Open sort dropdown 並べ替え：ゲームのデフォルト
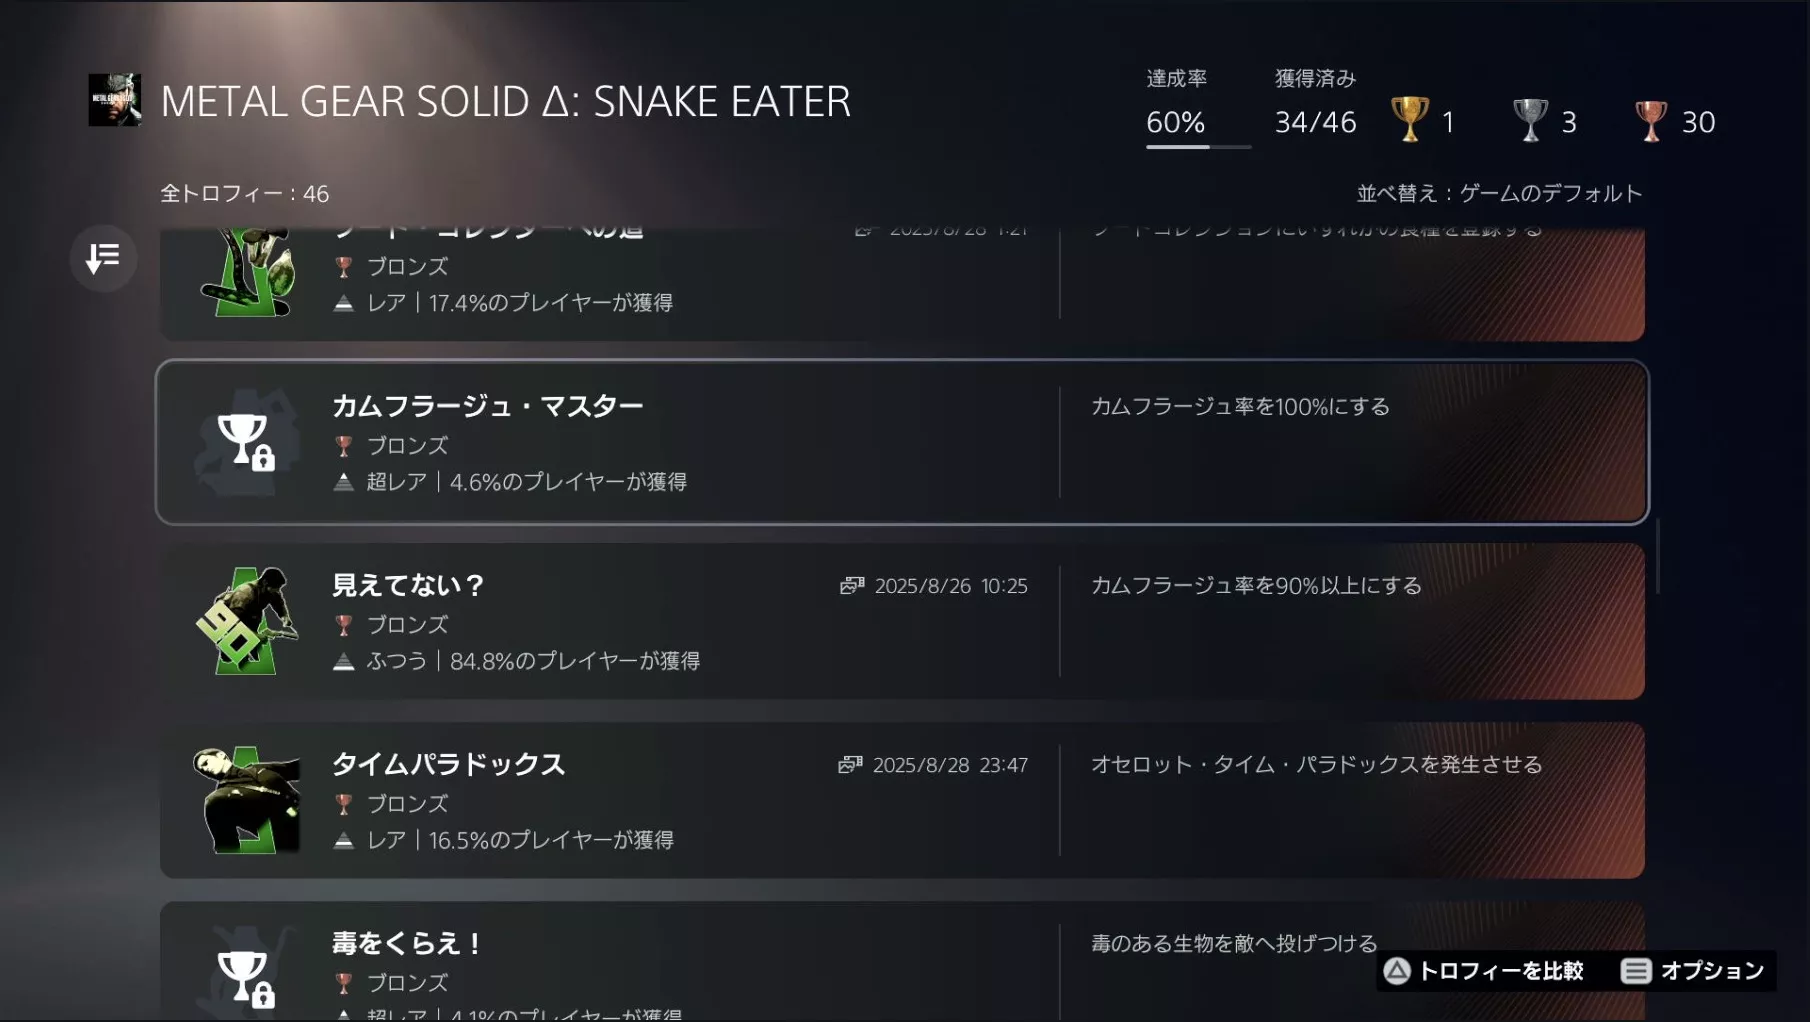Viewport: 1810px width, 1022px height. point(1498,193)
